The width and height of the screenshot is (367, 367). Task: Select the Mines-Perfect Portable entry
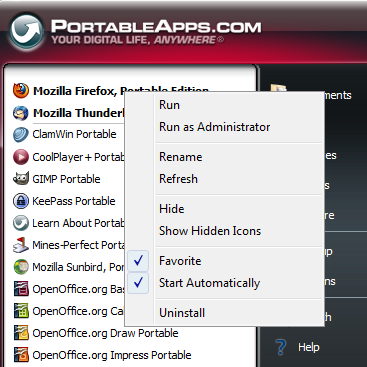point(78,245)
